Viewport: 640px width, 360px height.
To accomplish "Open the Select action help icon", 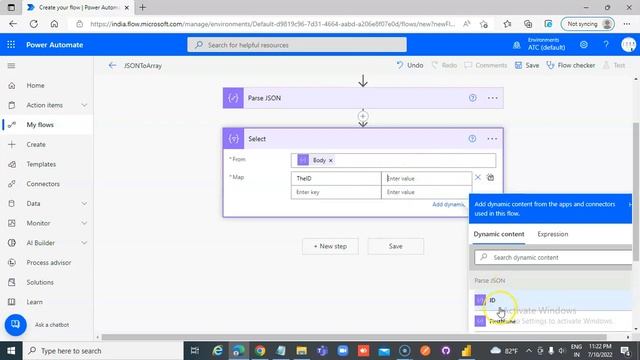I will [472, 139].
